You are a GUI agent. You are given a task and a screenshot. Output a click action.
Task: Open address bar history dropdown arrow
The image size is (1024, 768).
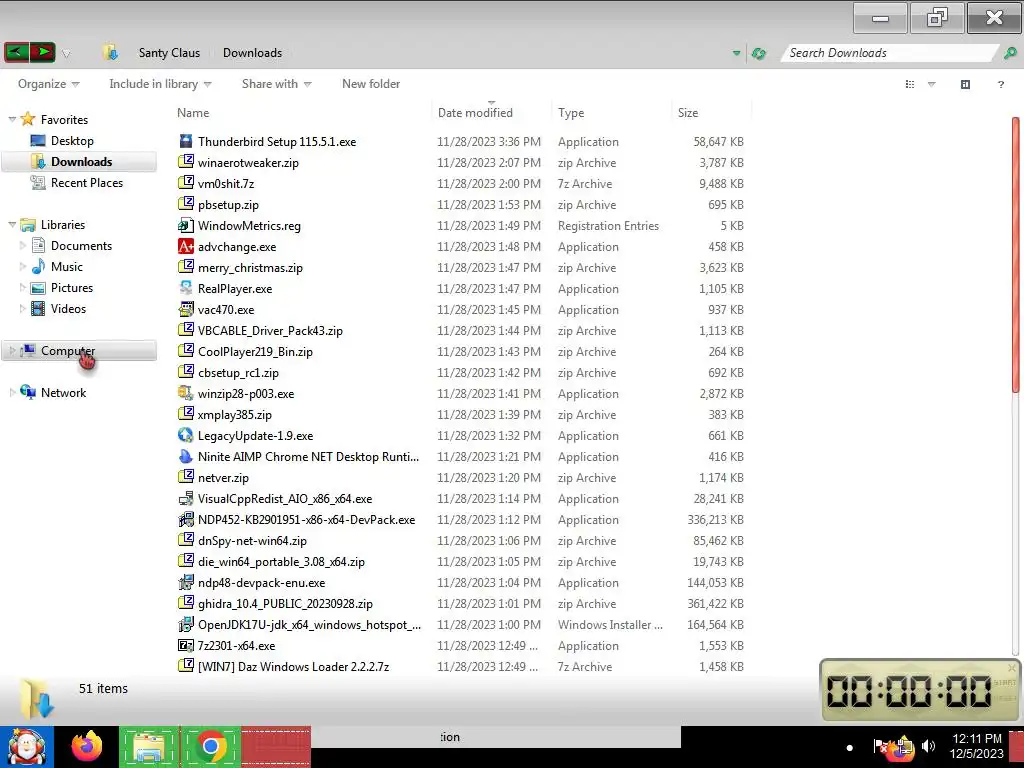click(x=737, y=53)
